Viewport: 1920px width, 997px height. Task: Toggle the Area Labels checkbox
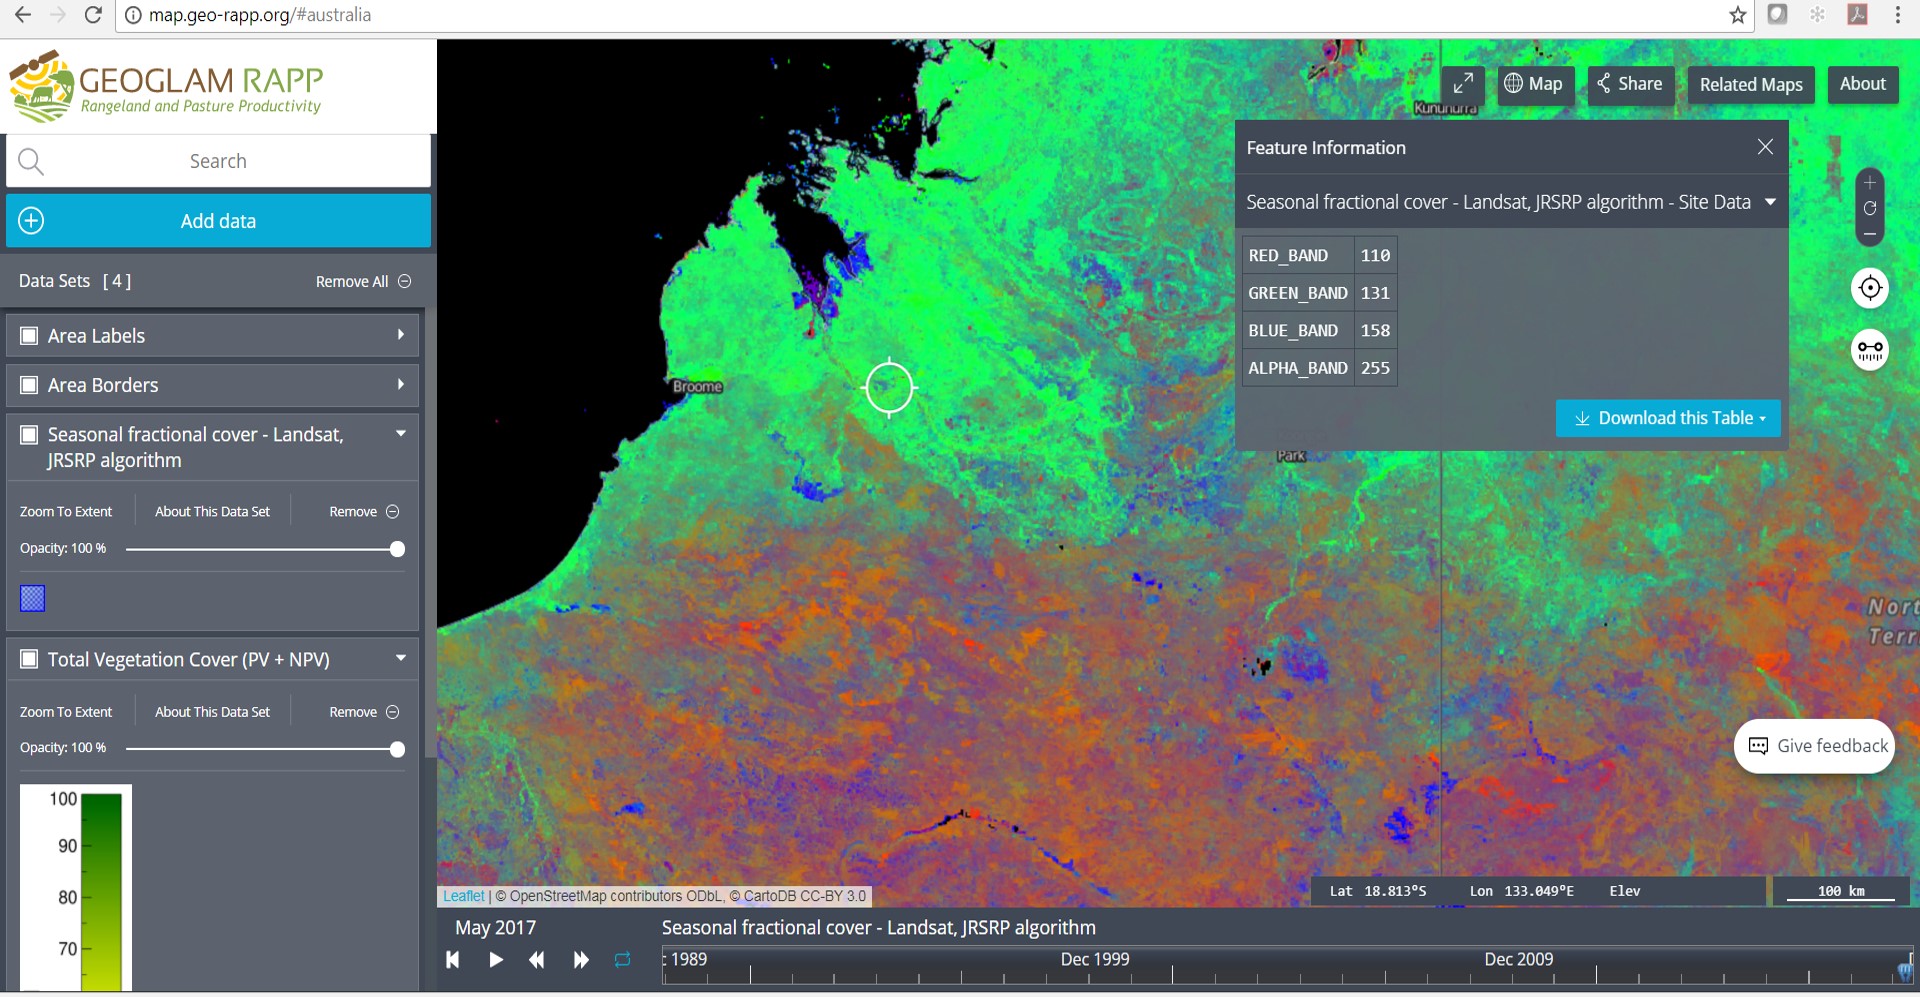(x=30, y=336)
